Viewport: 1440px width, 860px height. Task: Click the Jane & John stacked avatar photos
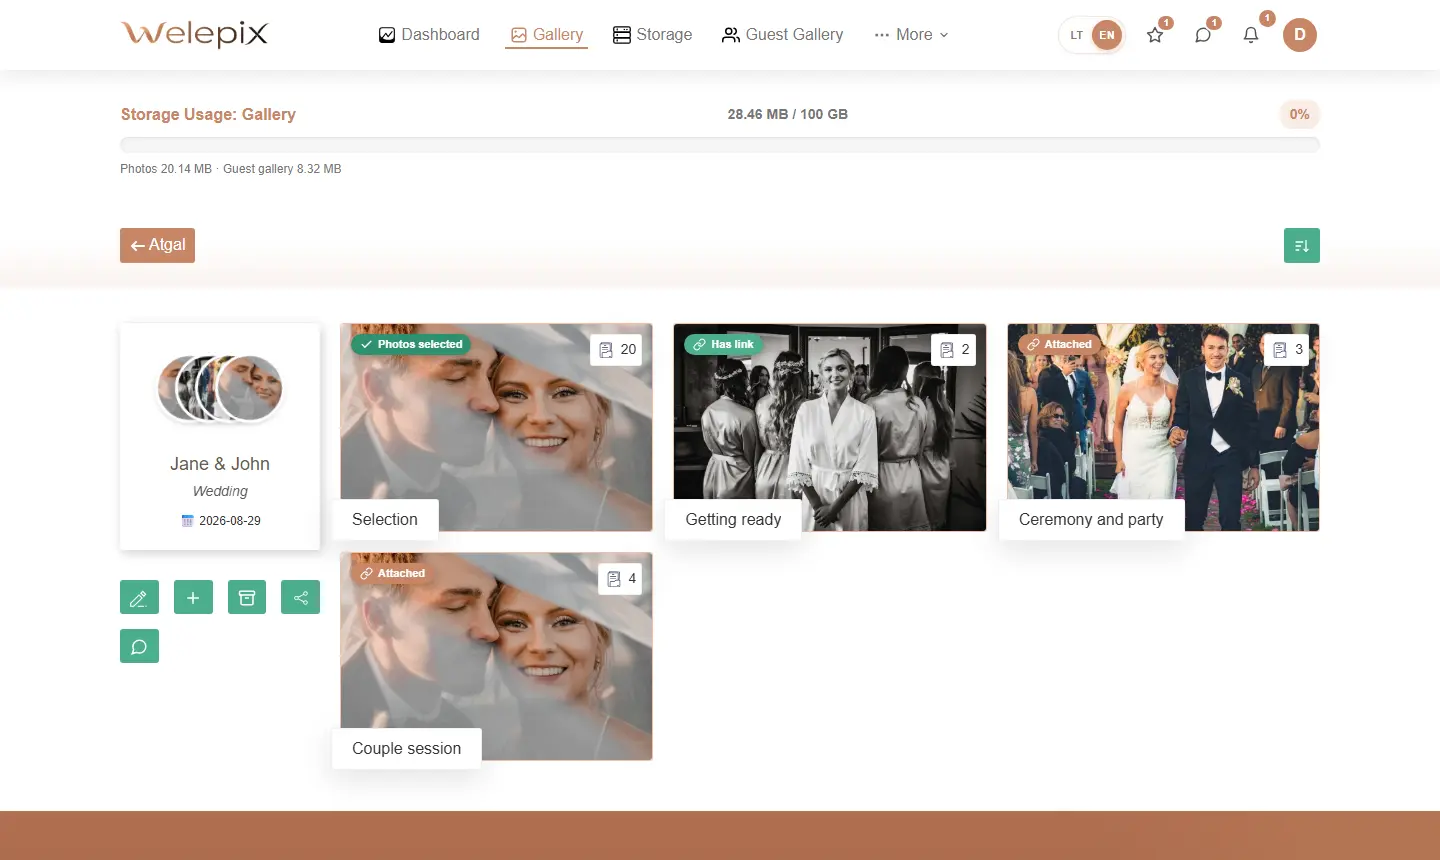pyautogui.click(x=220, y=388)
